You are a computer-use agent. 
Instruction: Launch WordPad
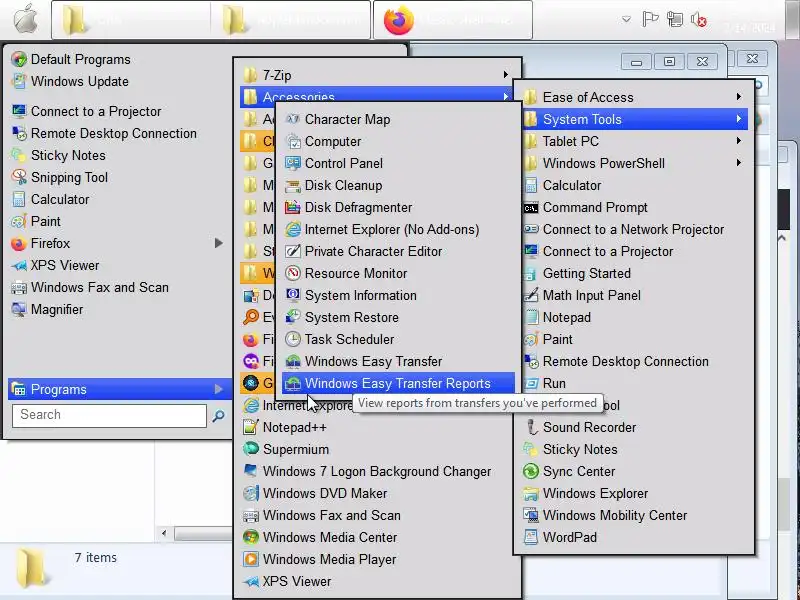click(x=634, y=537)
